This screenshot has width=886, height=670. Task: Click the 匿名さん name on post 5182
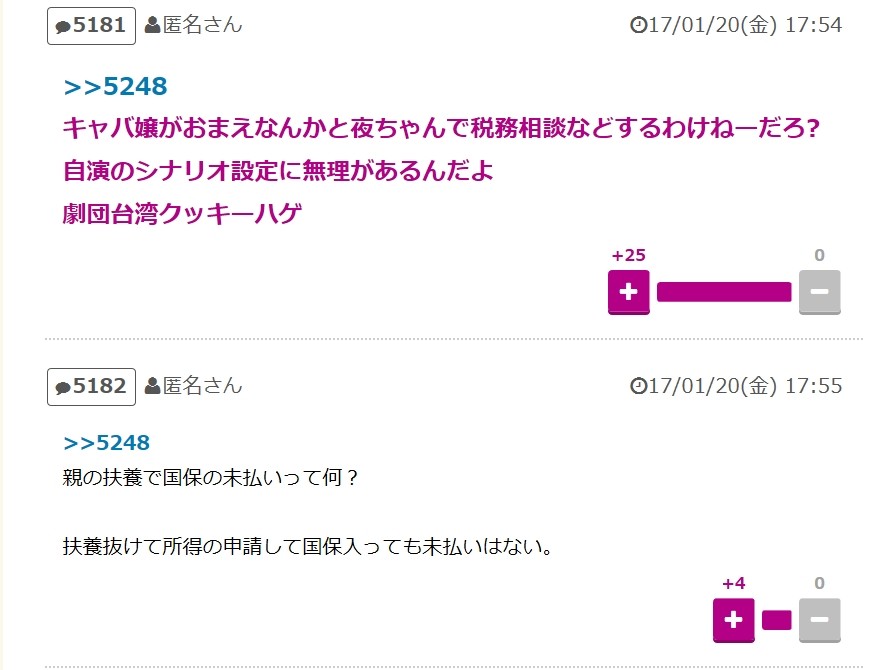(x=203, y=386)
